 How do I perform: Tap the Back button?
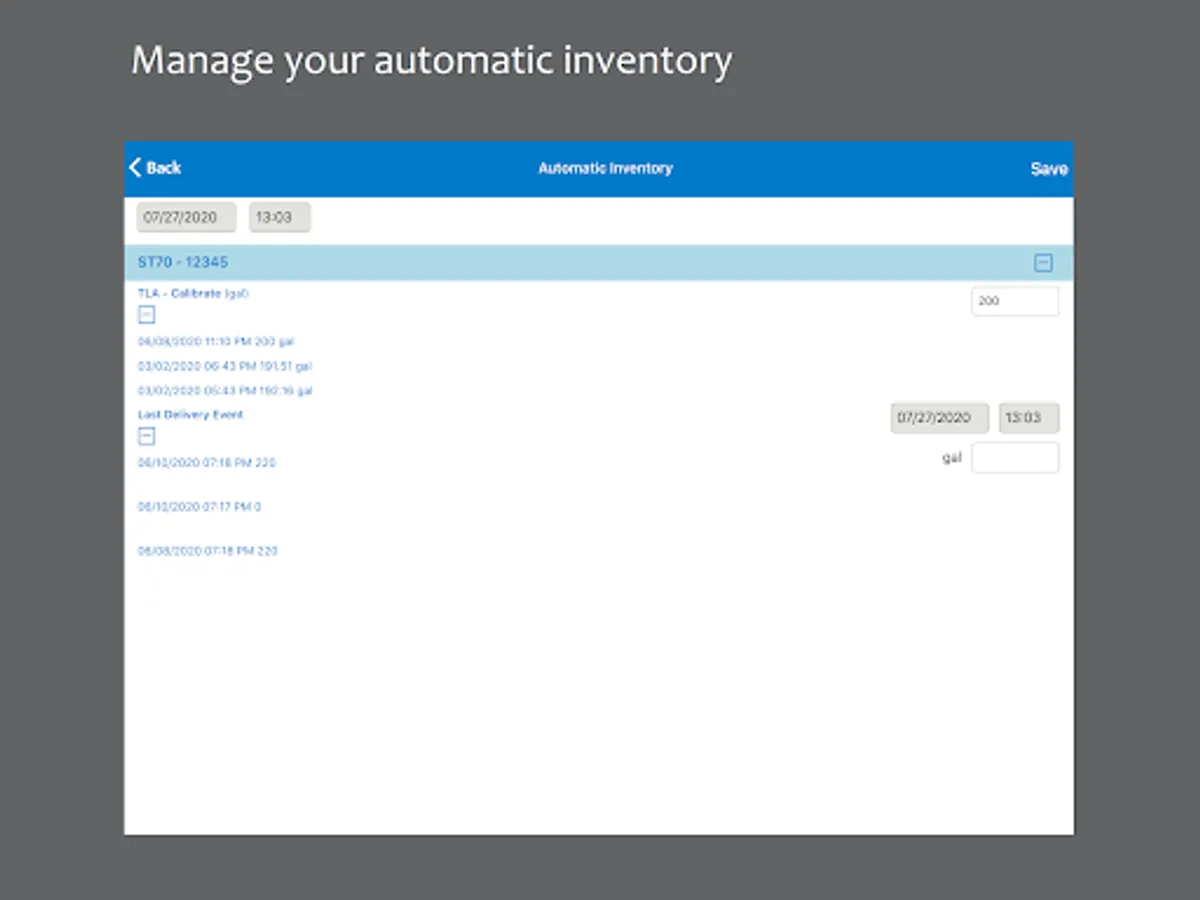tap(157, 168)
